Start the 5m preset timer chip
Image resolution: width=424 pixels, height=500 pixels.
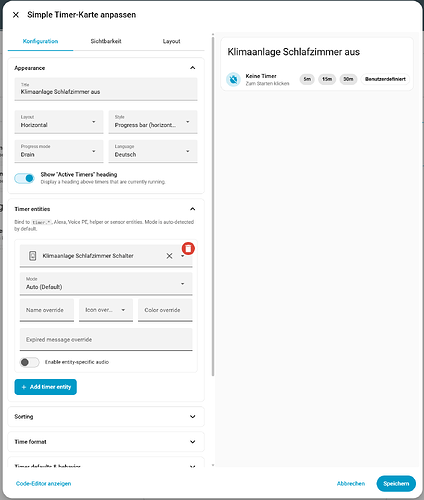coord(307,79)
